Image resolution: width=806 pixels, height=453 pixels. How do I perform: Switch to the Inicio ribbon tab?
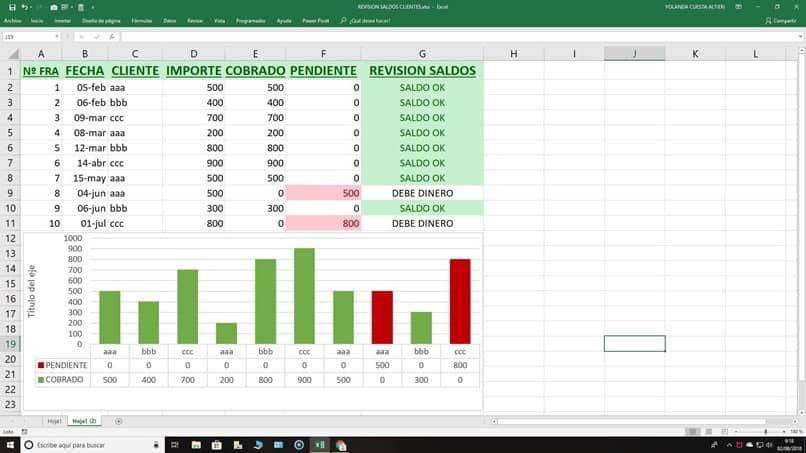click(37, 21)
